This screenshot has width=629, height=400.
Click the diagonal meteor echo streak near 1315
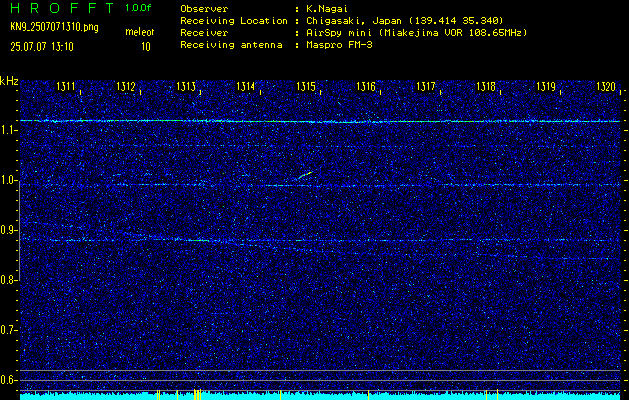305,175
